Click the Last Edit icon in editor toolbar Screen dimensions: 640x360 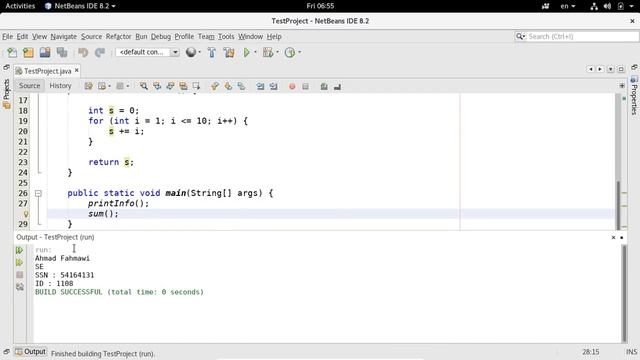89,86
